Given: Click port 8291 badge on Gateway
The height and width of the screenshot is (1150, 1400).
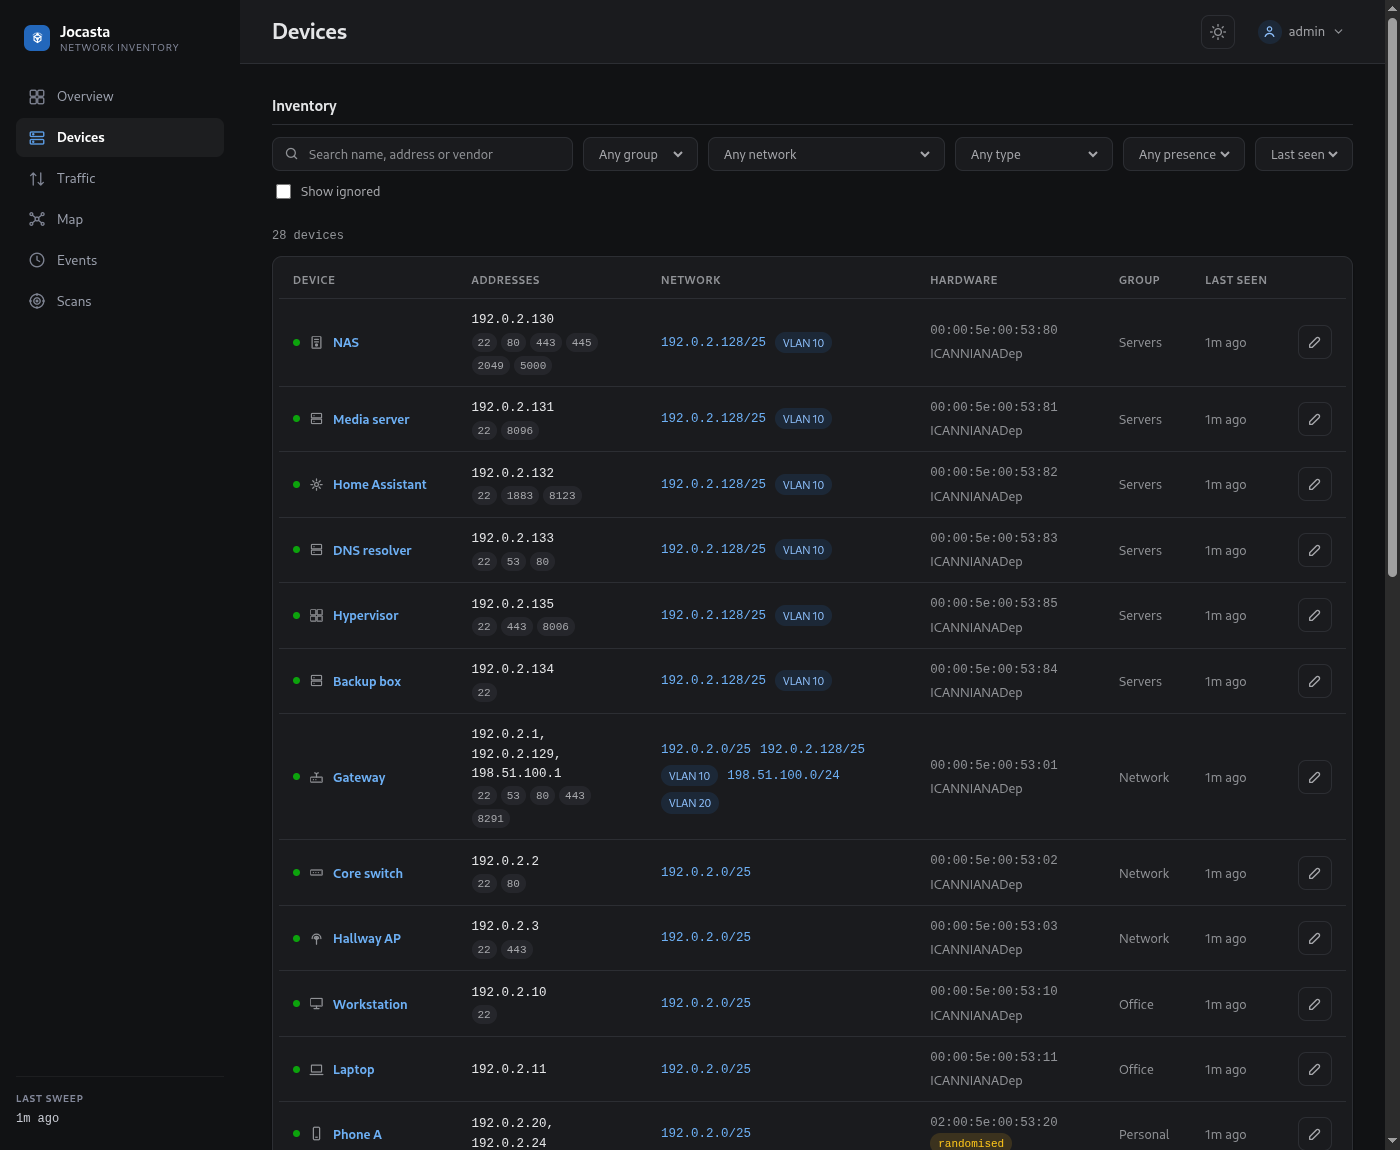Looking at the screenshot, I should 491,819.
